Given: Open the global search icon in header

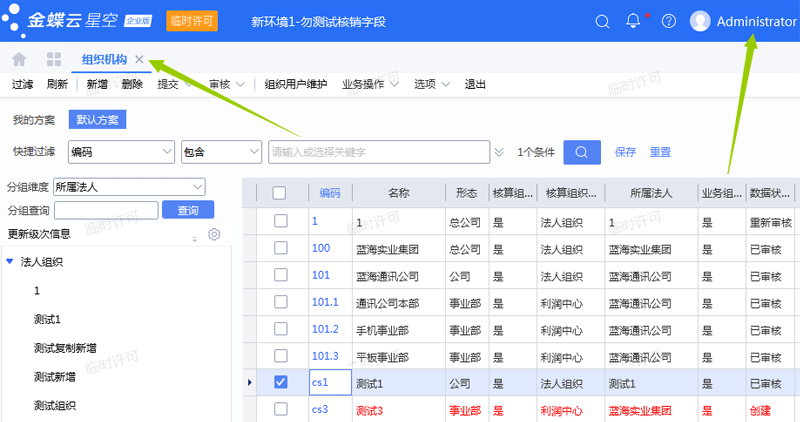Looking at the screenshot, I should point(602,21).
